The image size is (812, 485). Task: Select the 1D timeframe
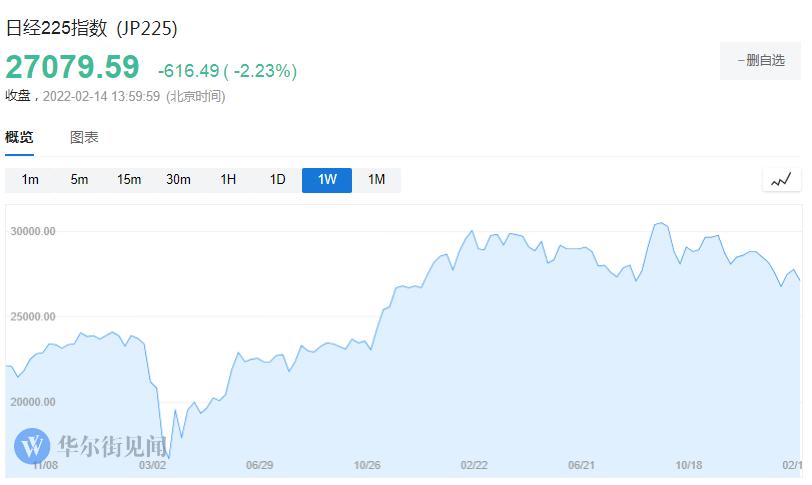click(277, 180)
